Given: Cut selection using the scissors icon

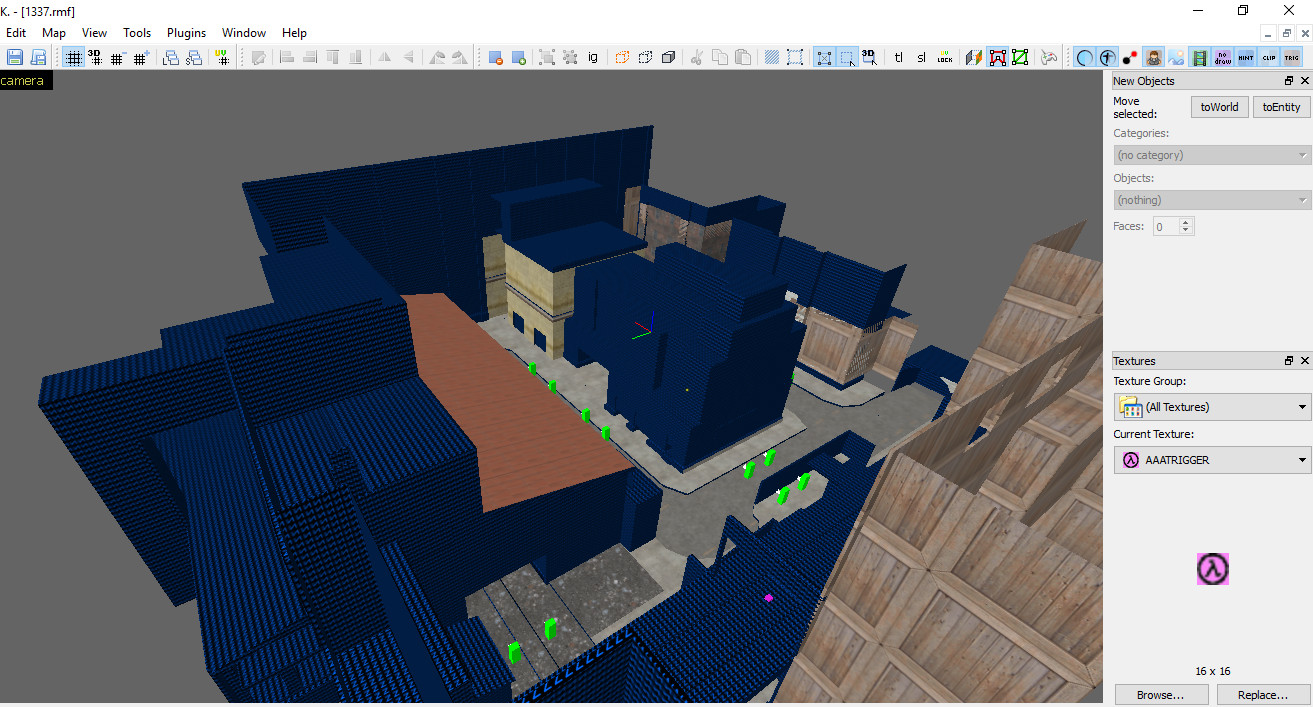Looking at the screenshot, I should (697, 57).
